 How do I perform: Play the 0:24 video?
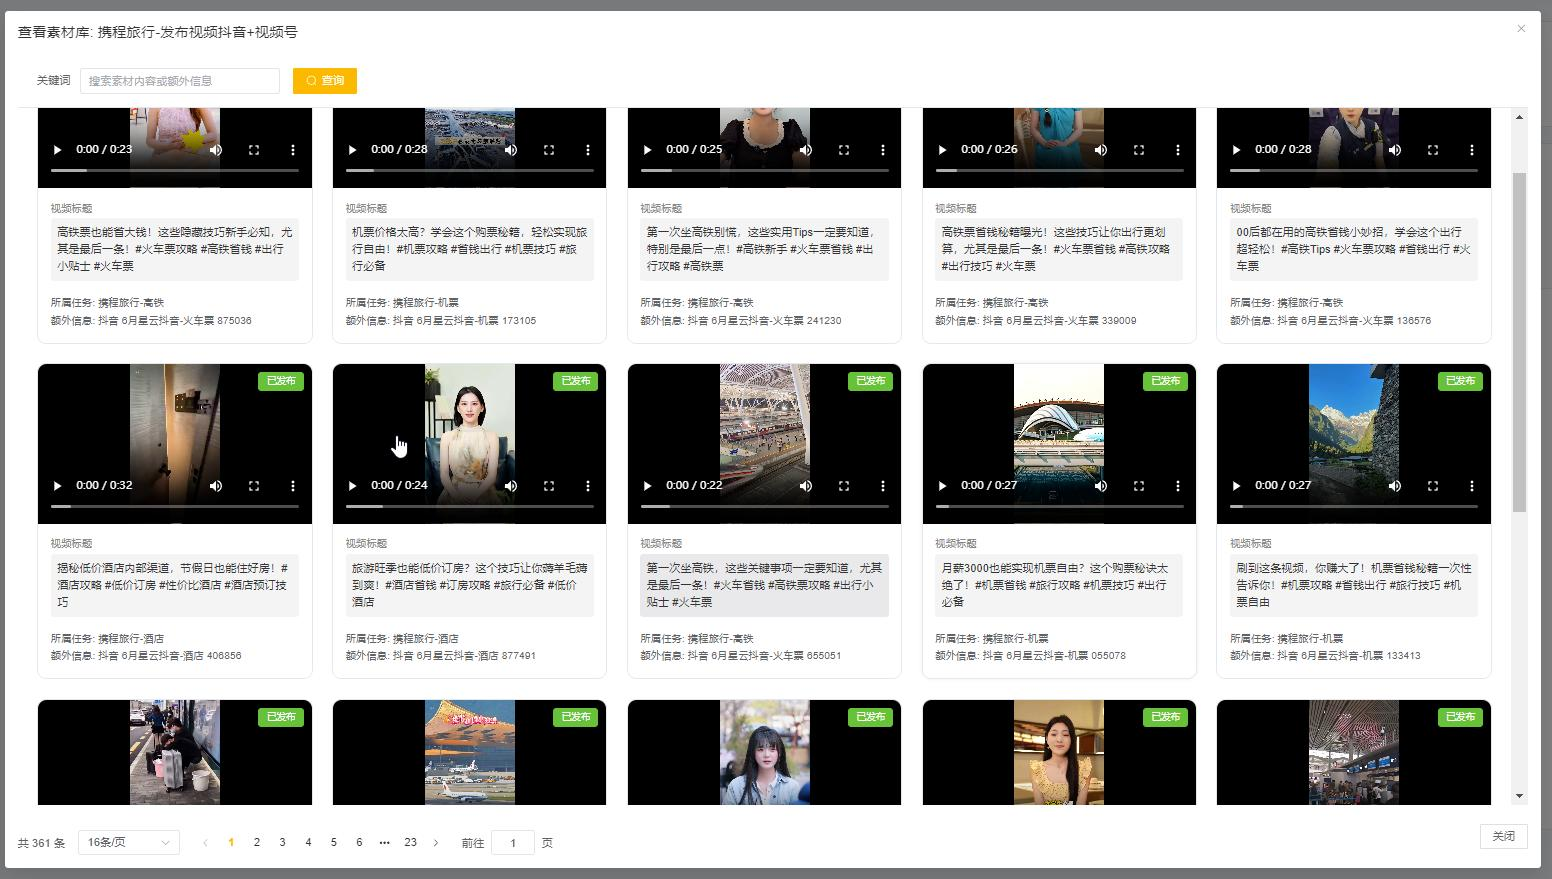point(352,486)
